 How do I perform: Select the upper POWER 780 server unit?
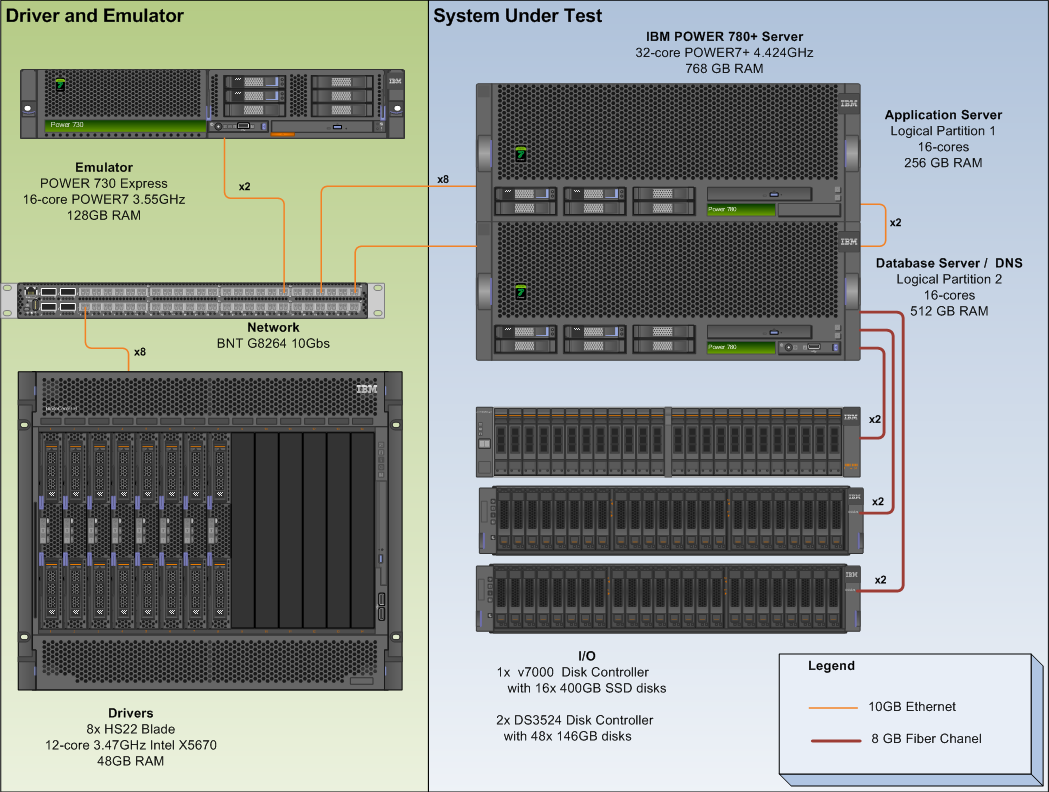[667, 151]
